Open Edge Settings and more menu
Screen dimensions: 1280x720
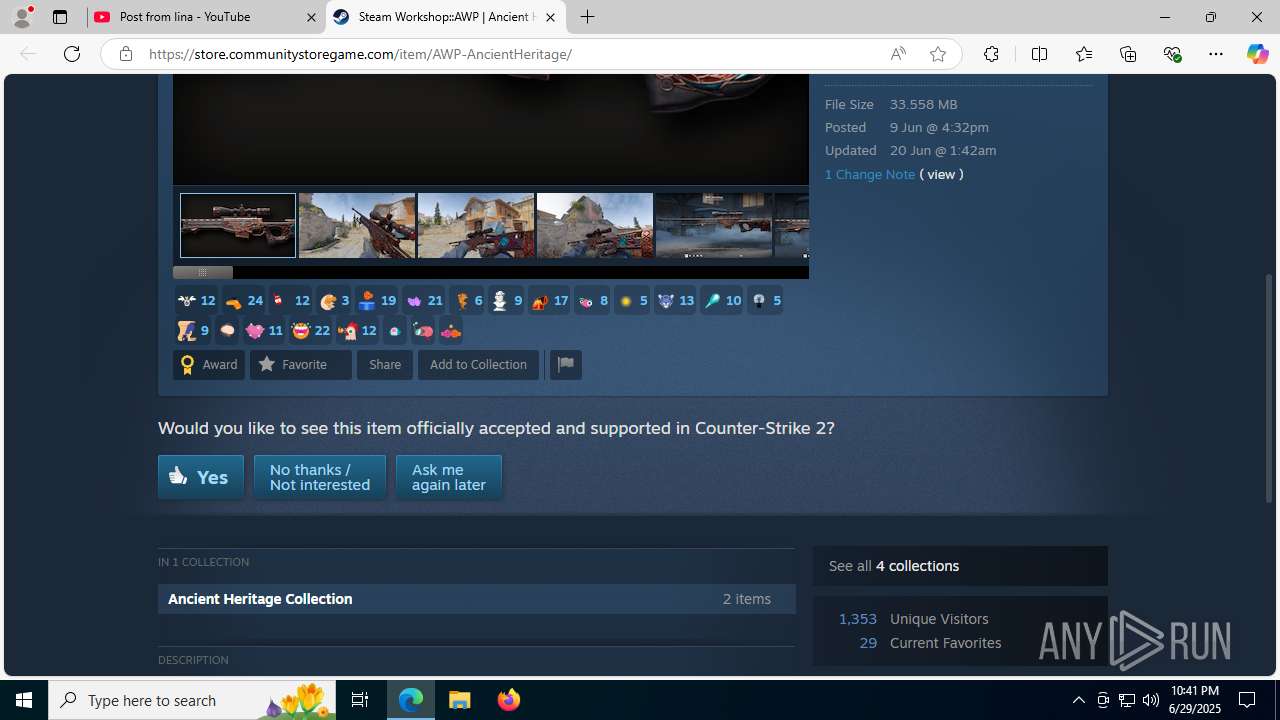pyautogui.click(x=1216, y=54)
